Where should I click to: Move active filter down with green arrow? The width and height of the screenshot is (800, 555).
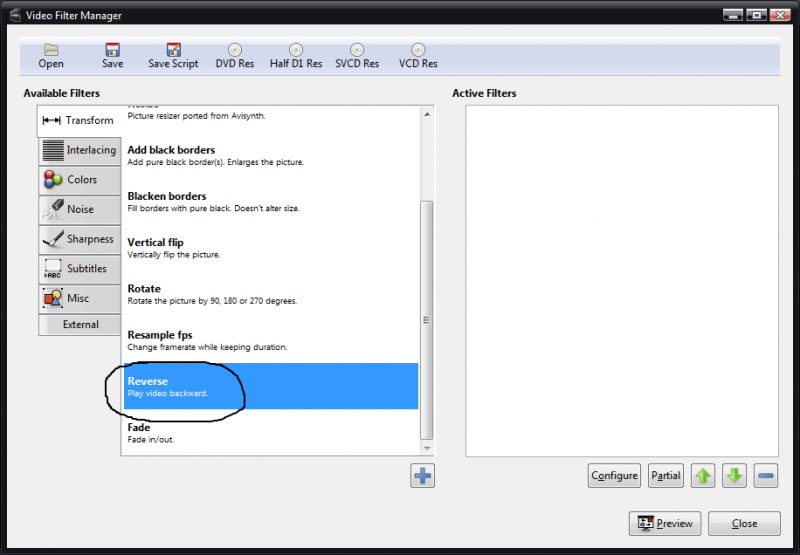pos(735,476)
